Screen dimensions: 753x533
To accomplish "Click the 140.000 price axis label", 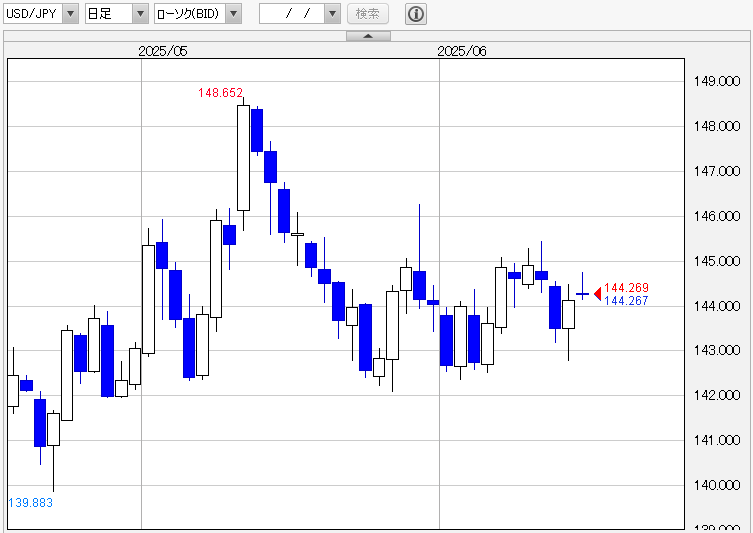I will (x=717, y=485).
